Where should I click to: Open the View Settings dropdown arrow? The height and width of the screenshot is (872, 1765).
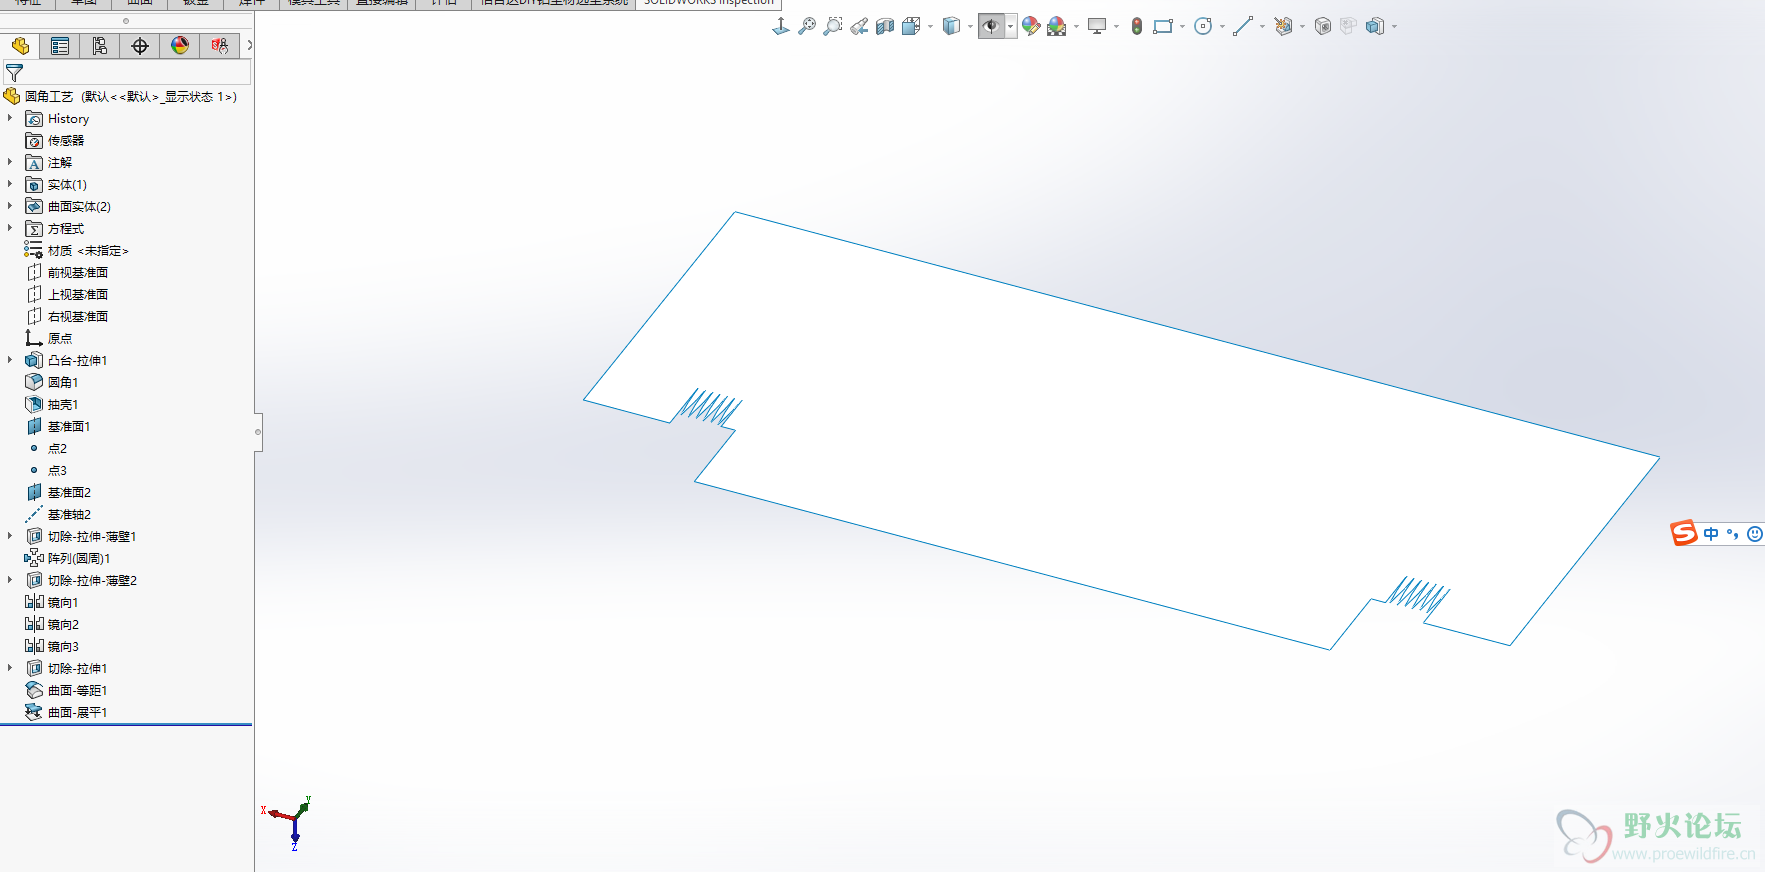click(x=1116, y=27)
